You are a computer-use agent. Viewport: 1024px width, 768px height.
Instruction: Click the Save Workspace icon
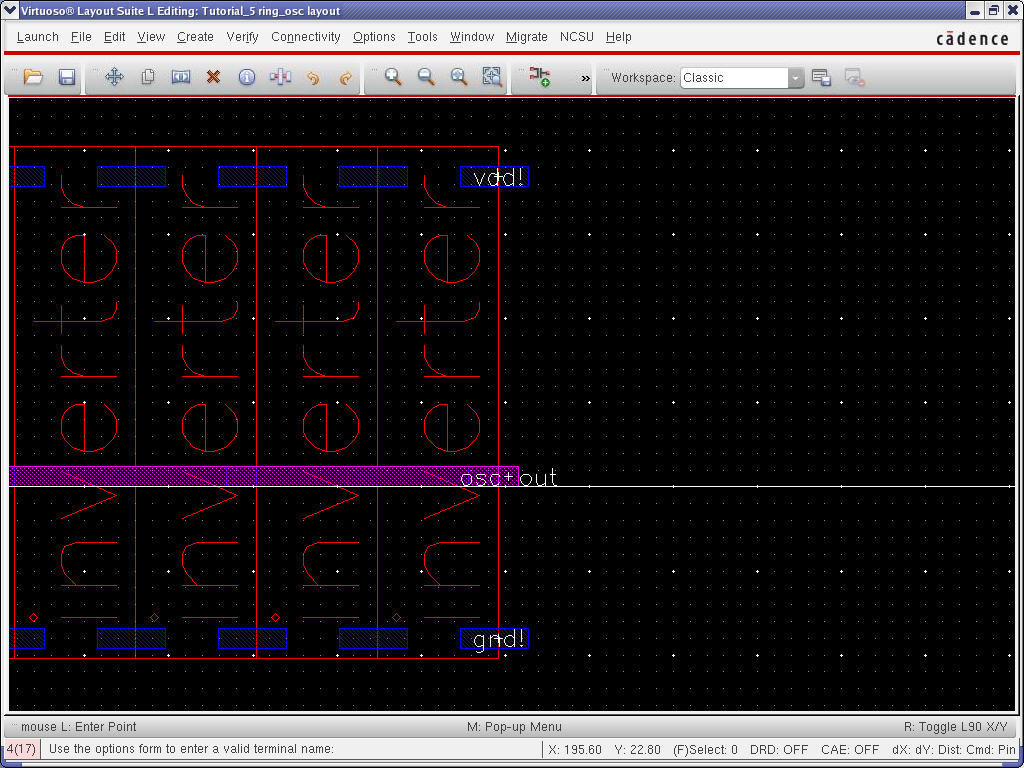click(821, 78)
